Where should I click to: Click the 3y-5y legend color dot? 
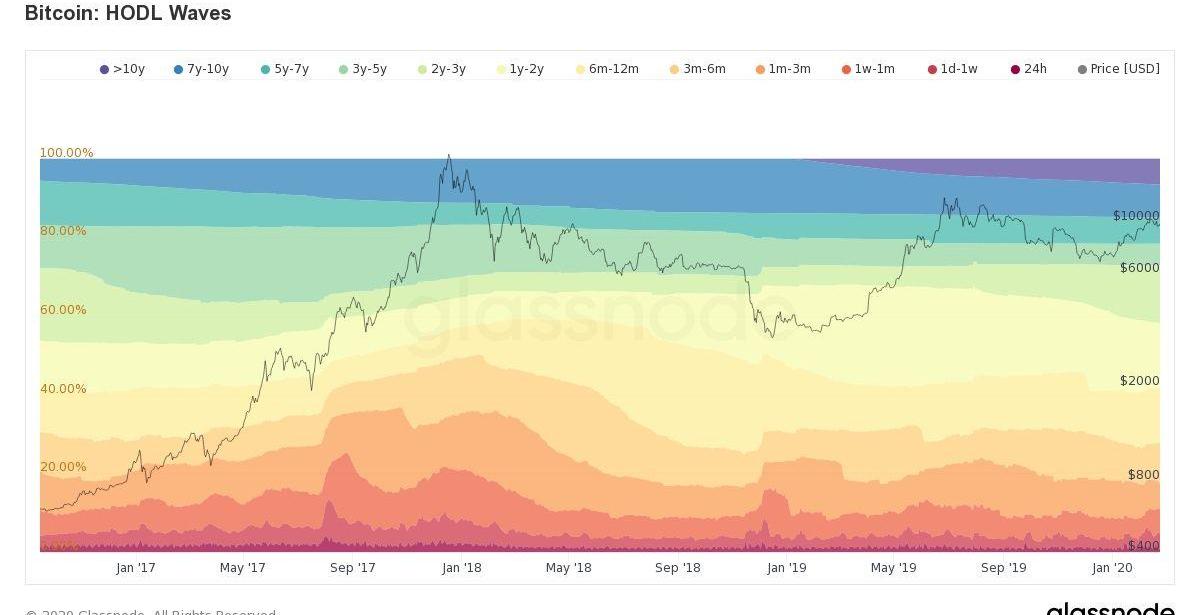point(344,70)
